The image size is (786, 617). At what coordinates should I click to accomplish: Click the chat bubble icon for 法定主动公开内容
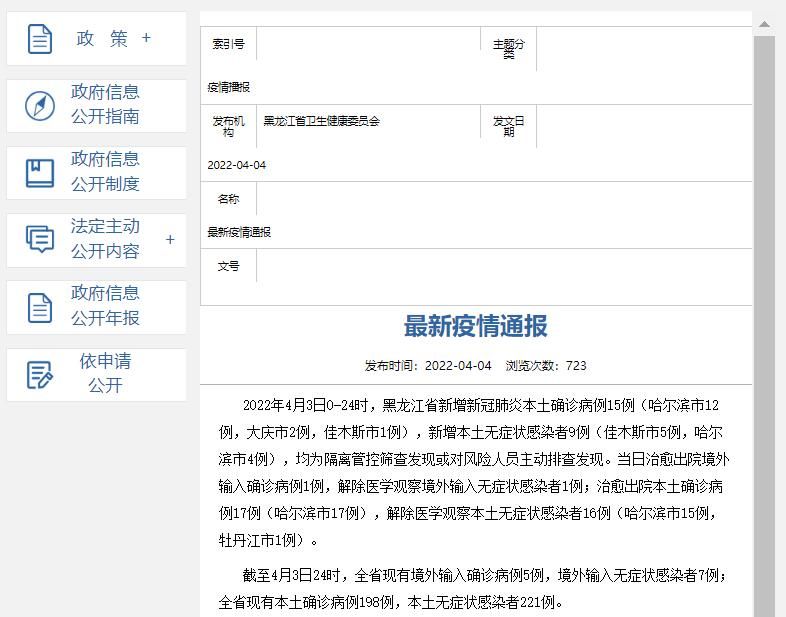[x=40, y=239]
